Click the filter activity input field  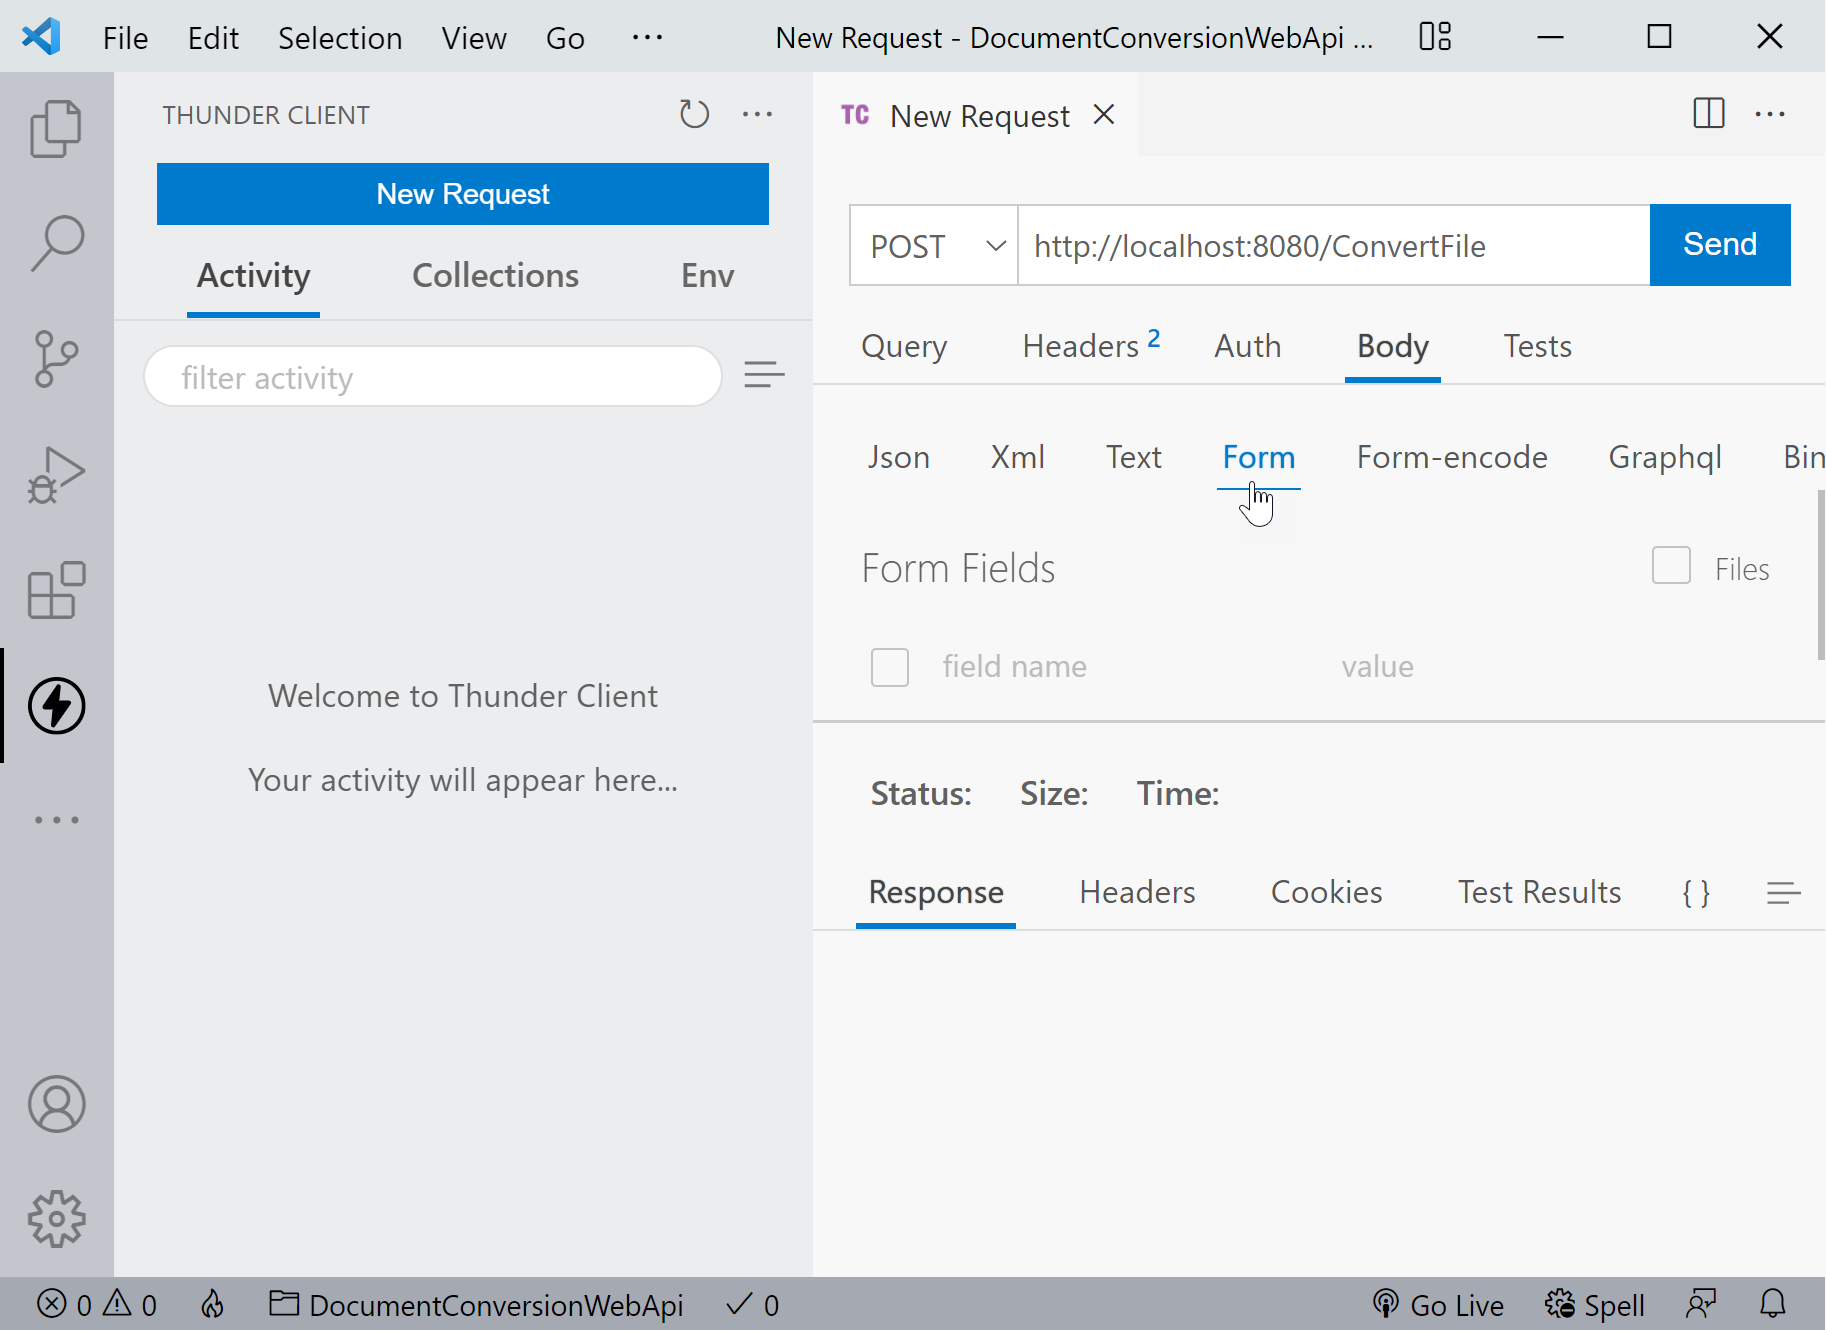click(433, 377)
